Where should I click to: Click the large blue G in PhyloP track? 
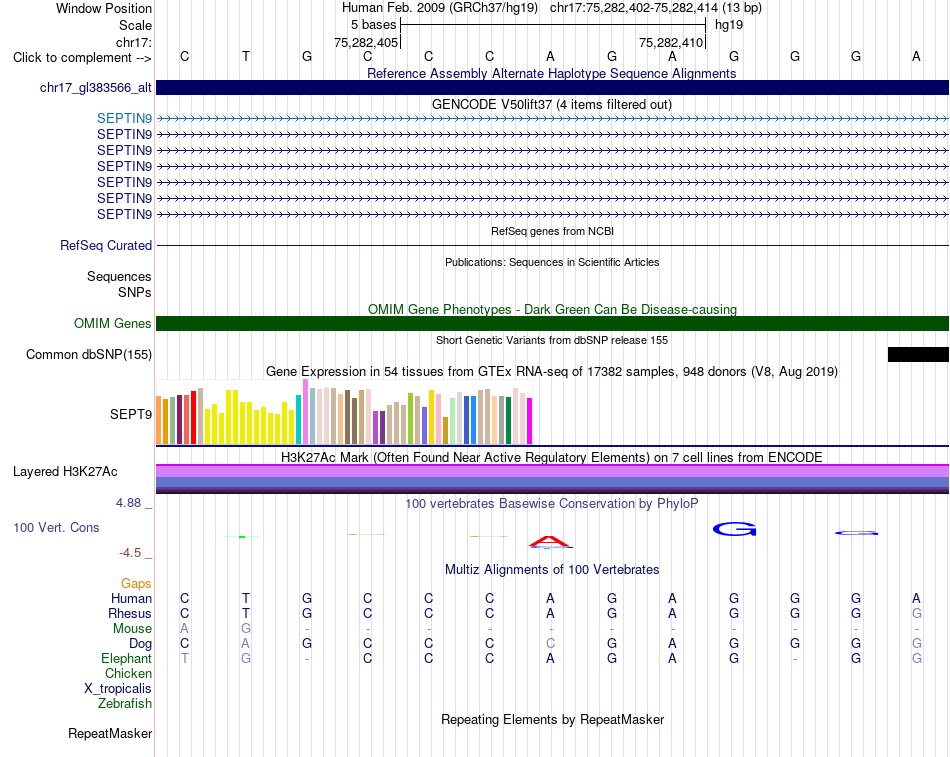click(x=734, y=529)
